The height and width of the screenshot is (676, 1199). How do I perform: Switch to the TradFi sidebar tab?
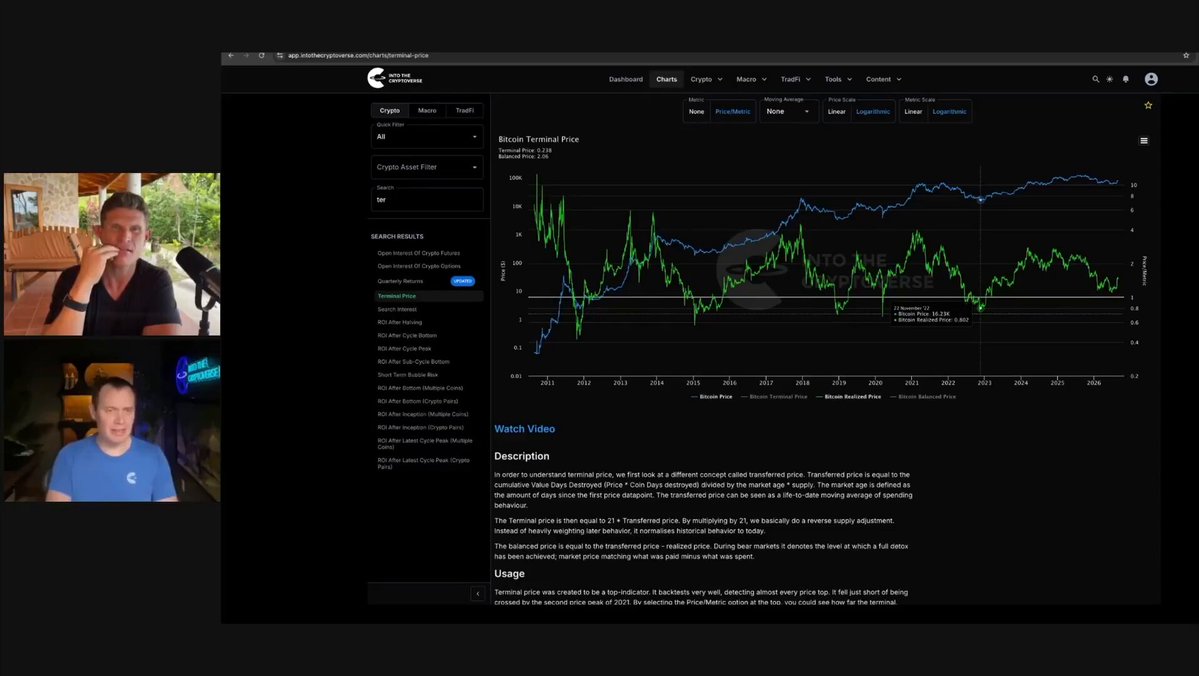click(x=464, y=110)
